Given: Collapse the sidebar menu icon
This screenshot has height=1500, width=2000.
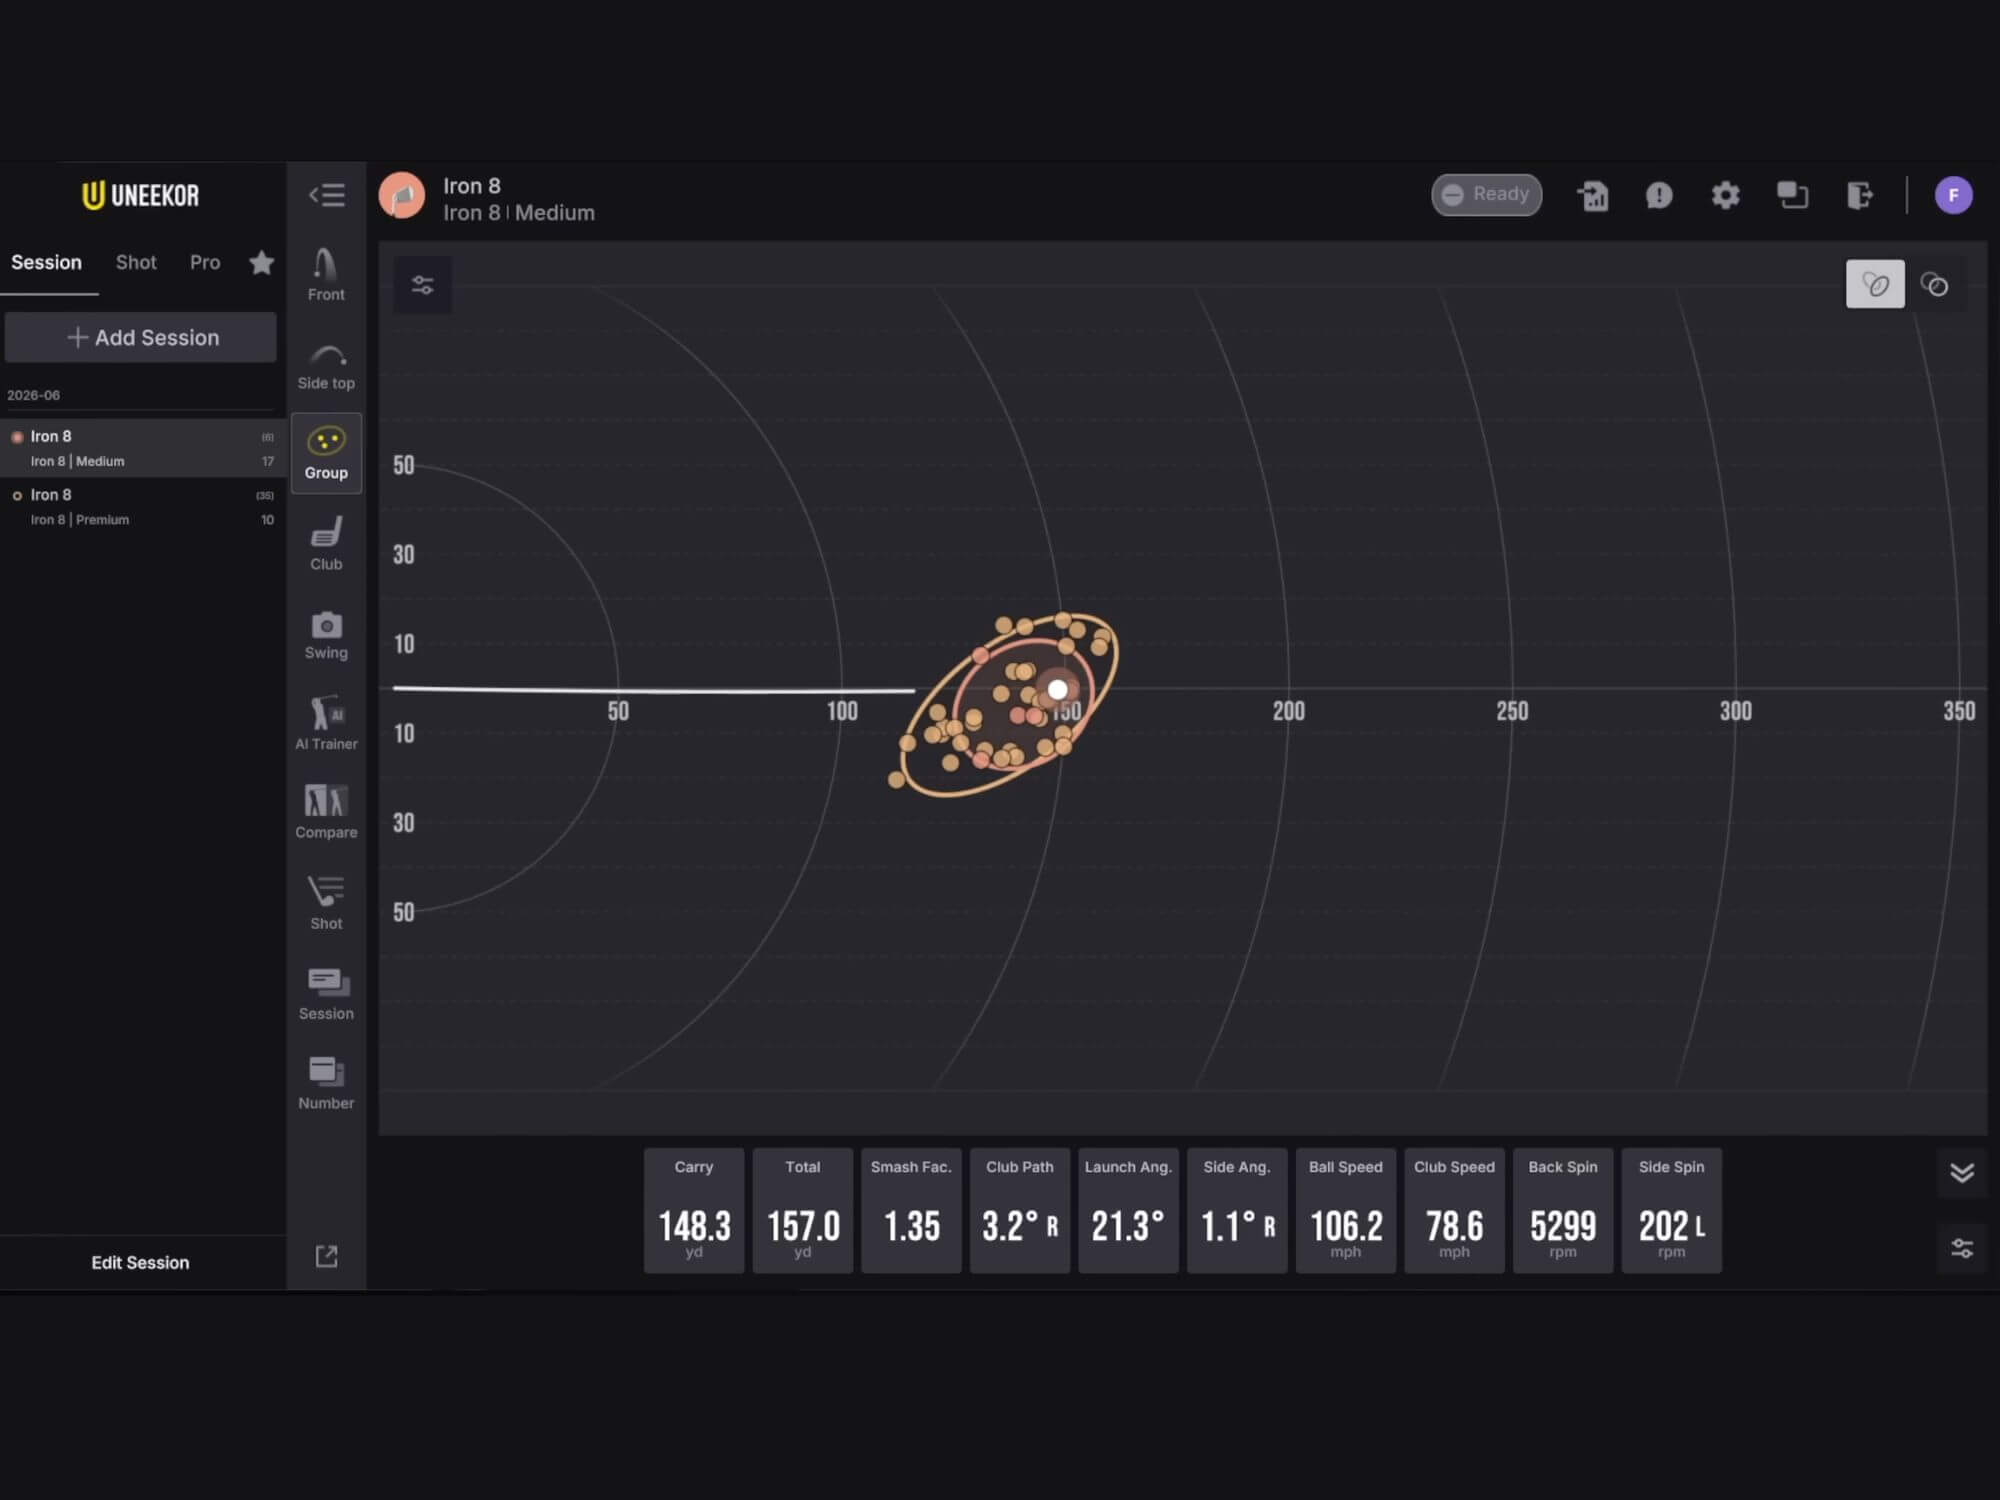Looking at the screenshot, I should point(326,195).
